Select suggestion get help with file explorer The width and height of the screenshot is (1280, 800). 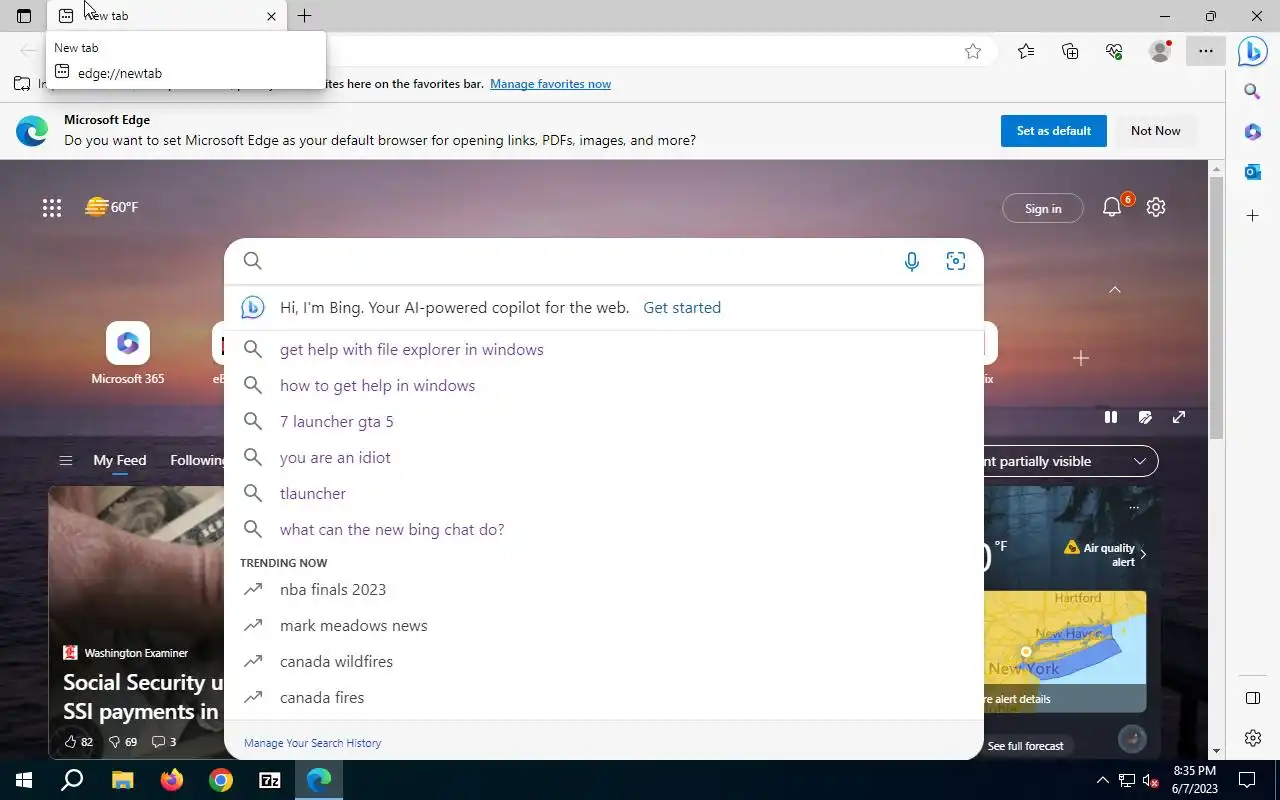tap(604, 350)
